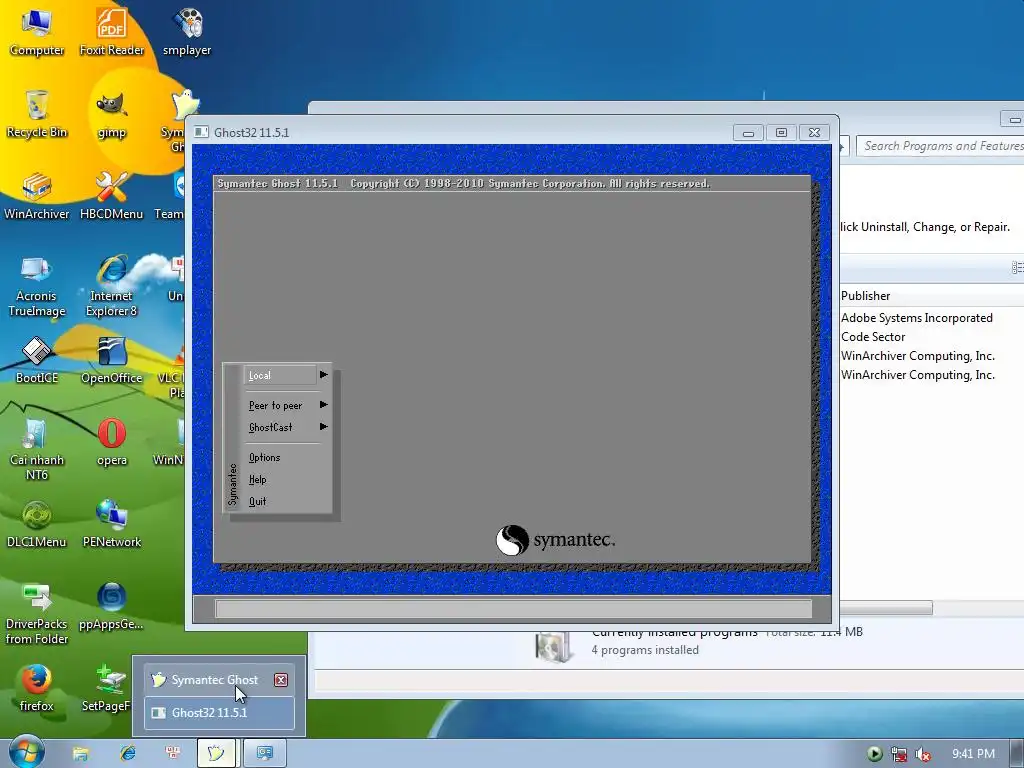The width and height of the screenshot is (1024, 768).
Task: Launch the gimp desktop icon
Action: tap(112, 114)
